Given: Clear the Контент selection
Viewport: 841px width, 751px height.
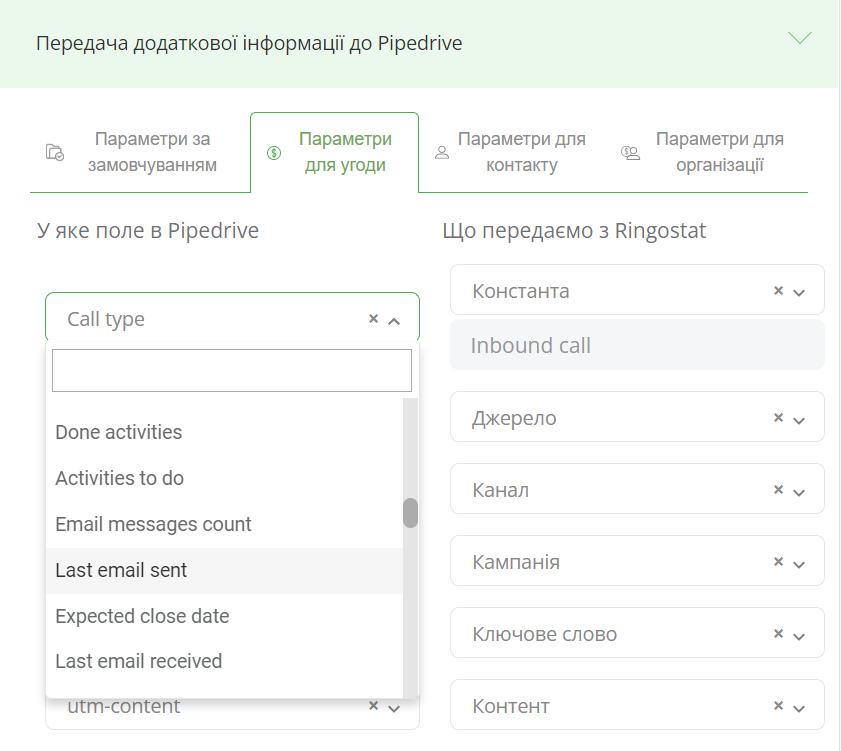Looking at the screenshot, I should (x=778, y=705).
